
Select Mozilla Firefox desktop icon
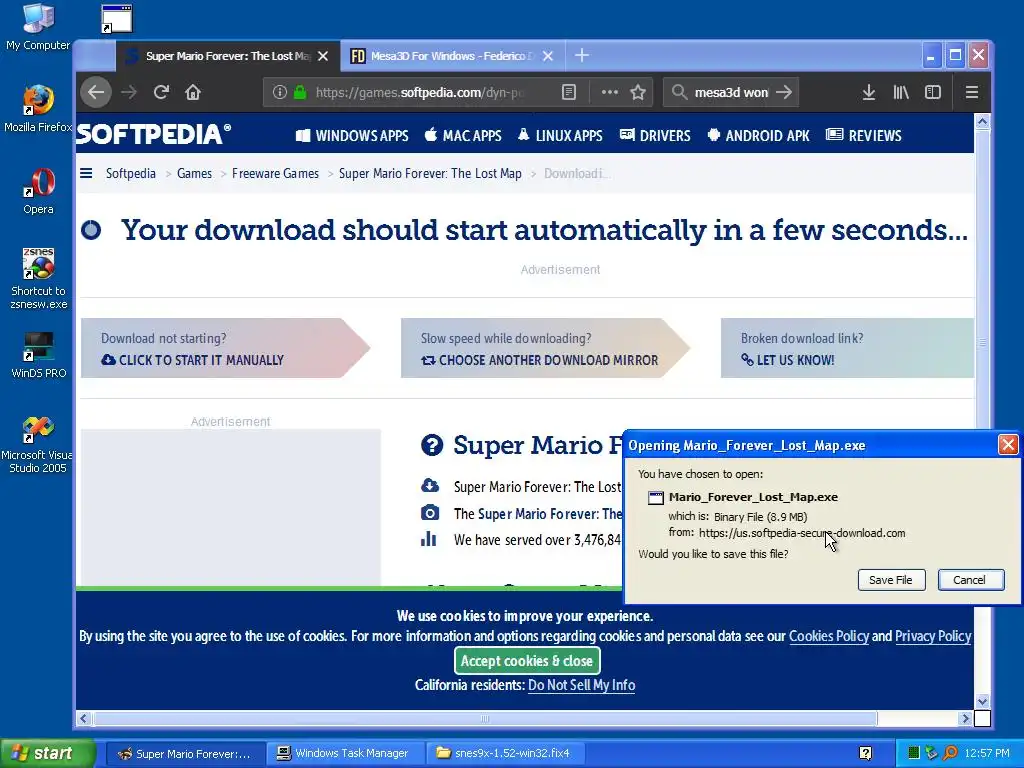click(38, 108)
